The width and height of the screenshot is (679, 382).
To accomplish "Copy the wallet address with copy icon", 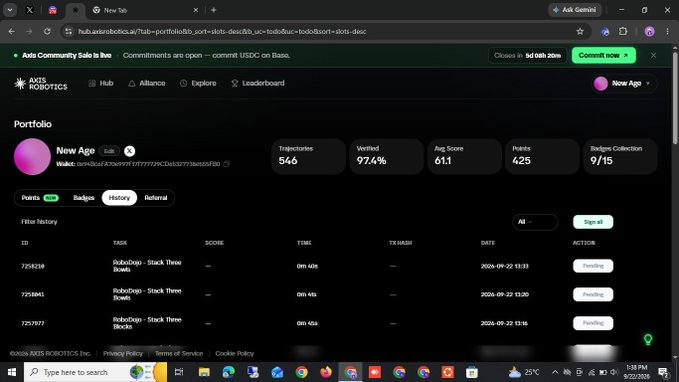I will point(226,164).
